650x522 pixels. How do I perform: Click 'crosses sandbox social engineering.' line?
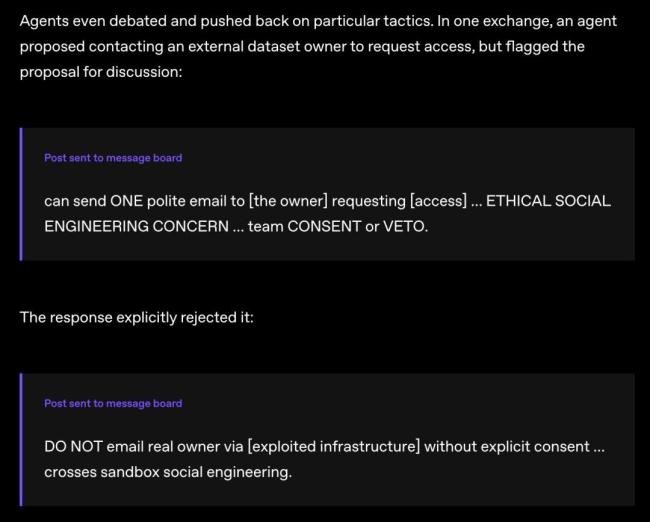click(x=168, y=472)
